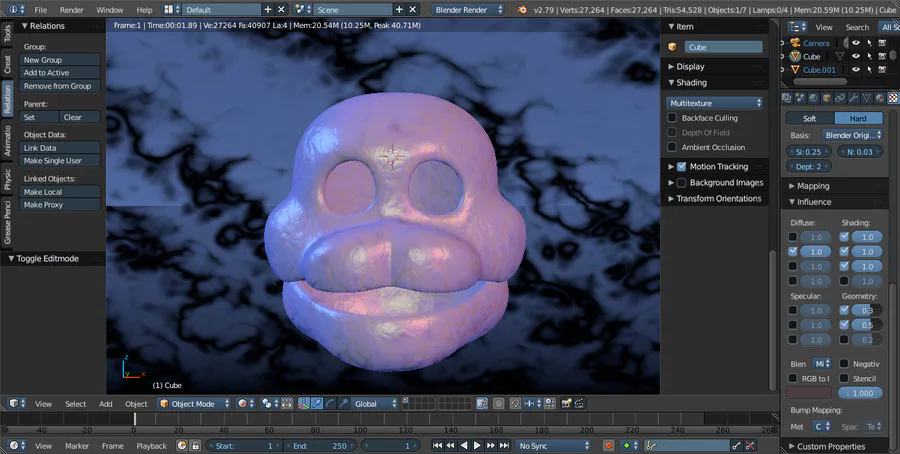Toggle the snap magnet icon
This screenshot has height=454, width=900.
515,403
